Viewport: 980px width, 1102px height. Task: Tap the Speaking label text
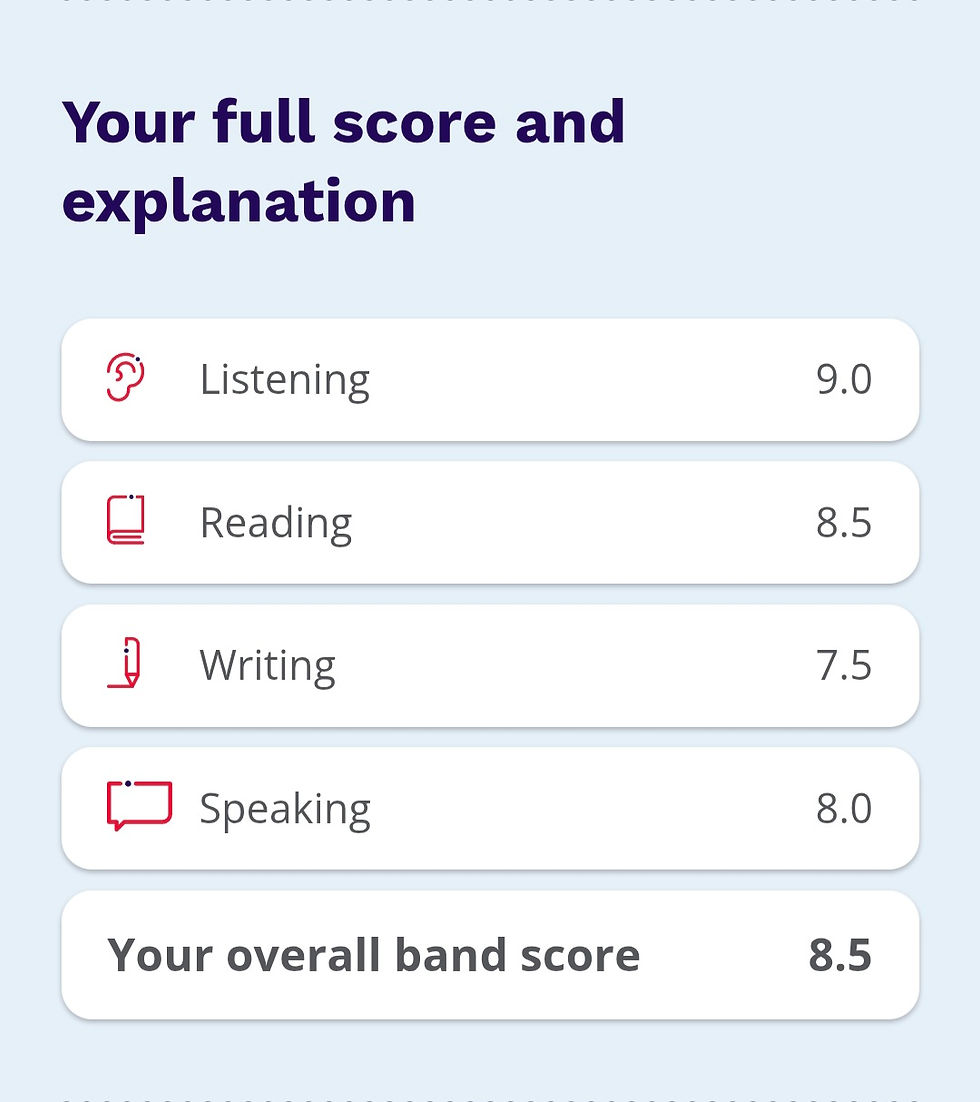click(x=285, y=807)
